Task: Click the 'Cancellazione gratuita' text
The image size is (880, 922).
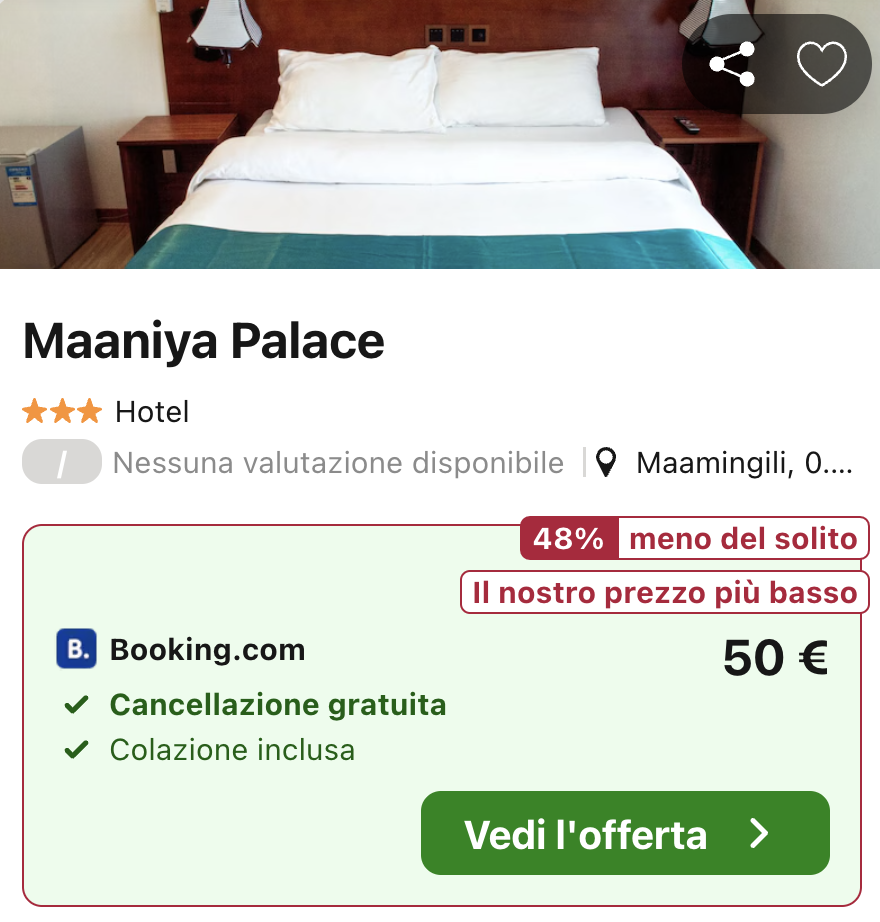Action: coord(278,705)
